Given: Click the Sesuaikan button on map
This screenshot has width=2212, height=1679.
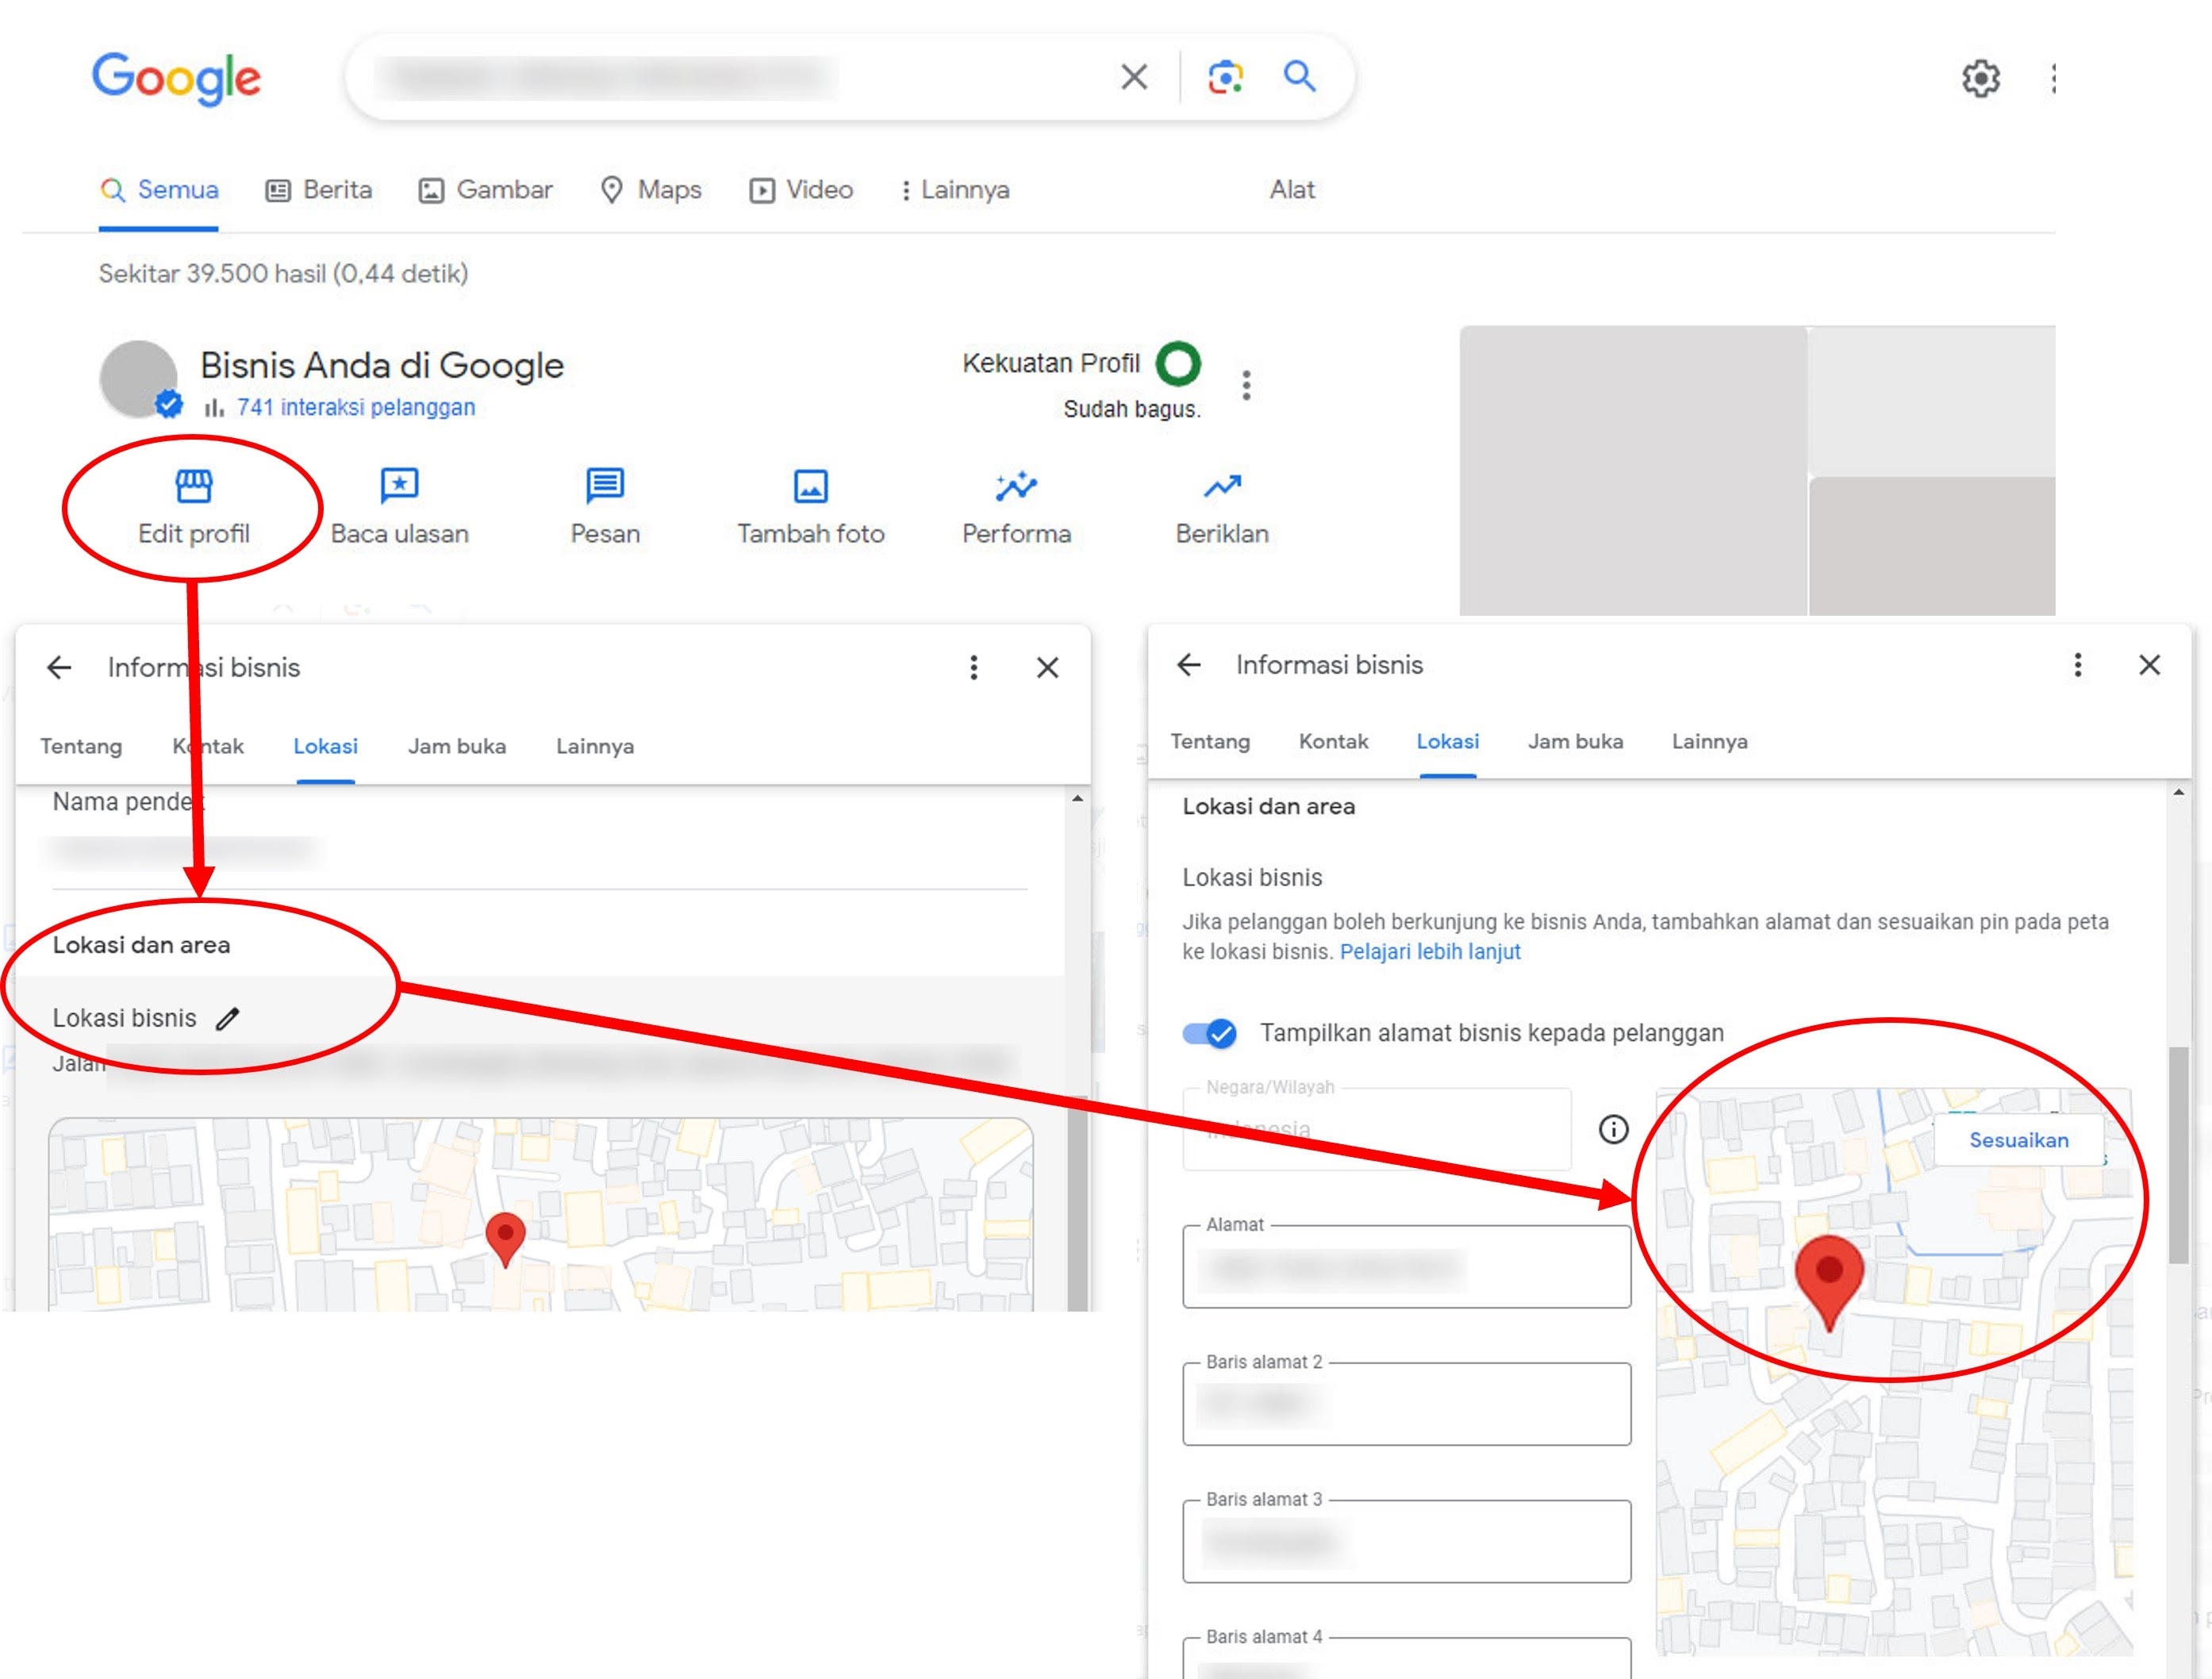Looking at the screenshot, I should tap(2018, 1140).
